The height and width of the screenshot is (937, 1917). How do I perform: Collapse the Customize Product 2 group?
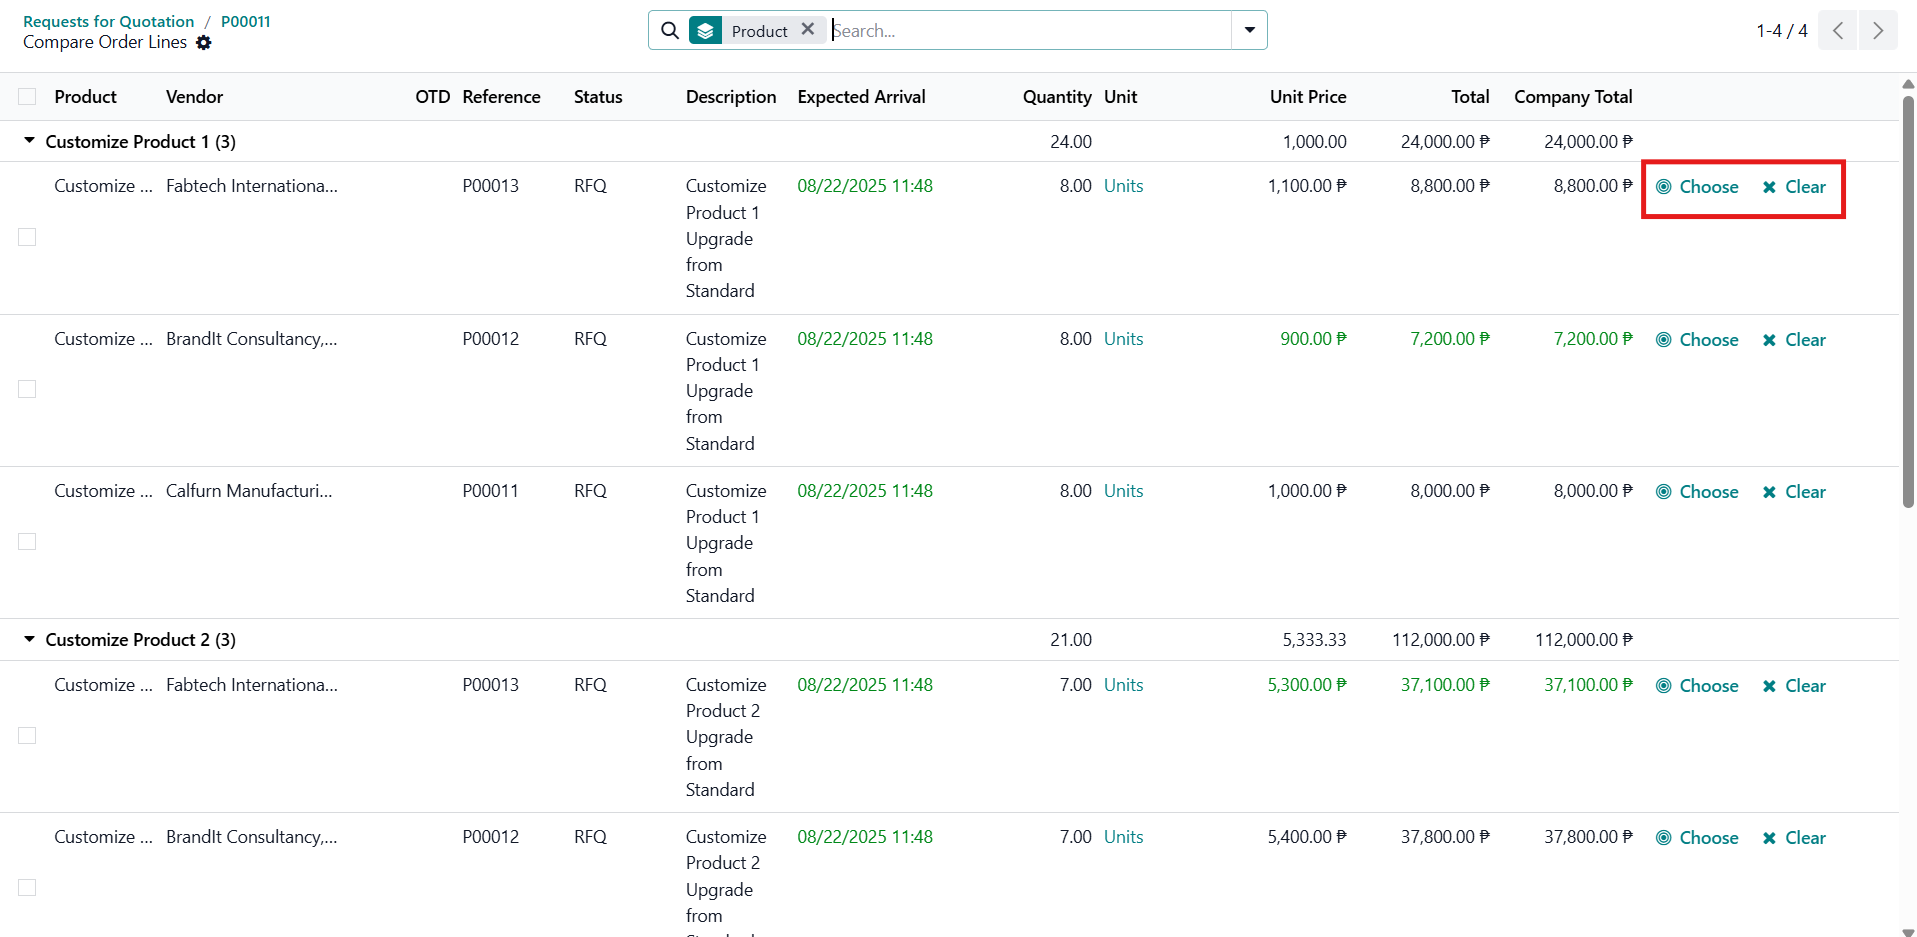tap(30, 639)
